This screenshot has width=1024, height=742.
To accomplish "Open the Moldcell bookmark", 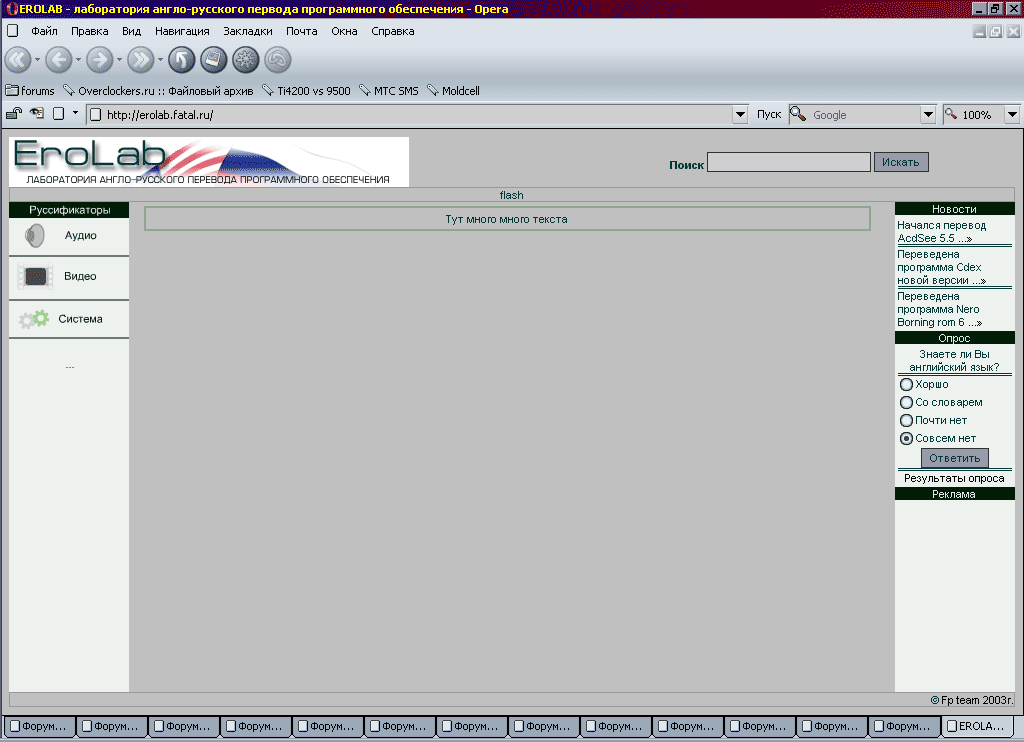I will click(x=453, y=91).
